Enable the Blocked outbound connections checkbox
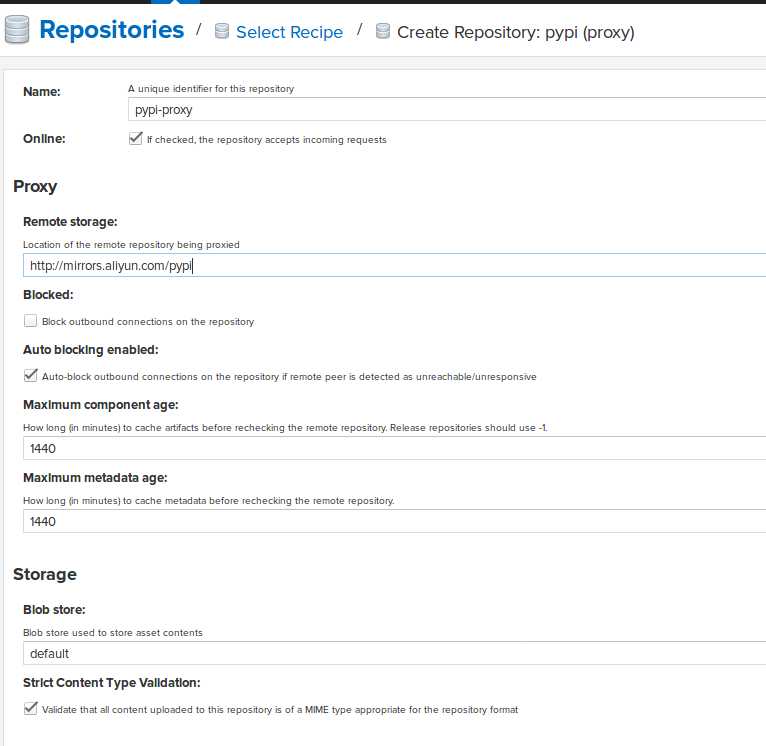The width and height of the screenshot is (766, 746). pyautogui.click(x=31, y=321)
